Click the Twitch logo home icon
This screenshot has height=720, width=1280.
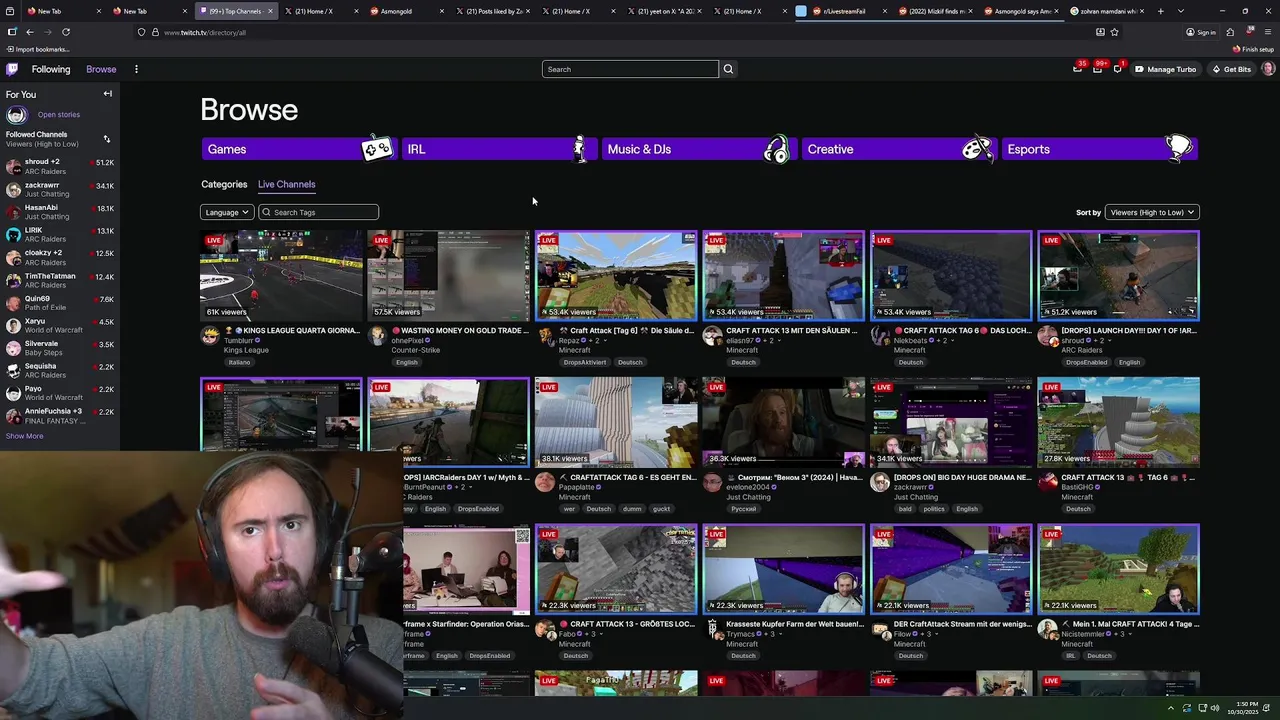[12, 69]
